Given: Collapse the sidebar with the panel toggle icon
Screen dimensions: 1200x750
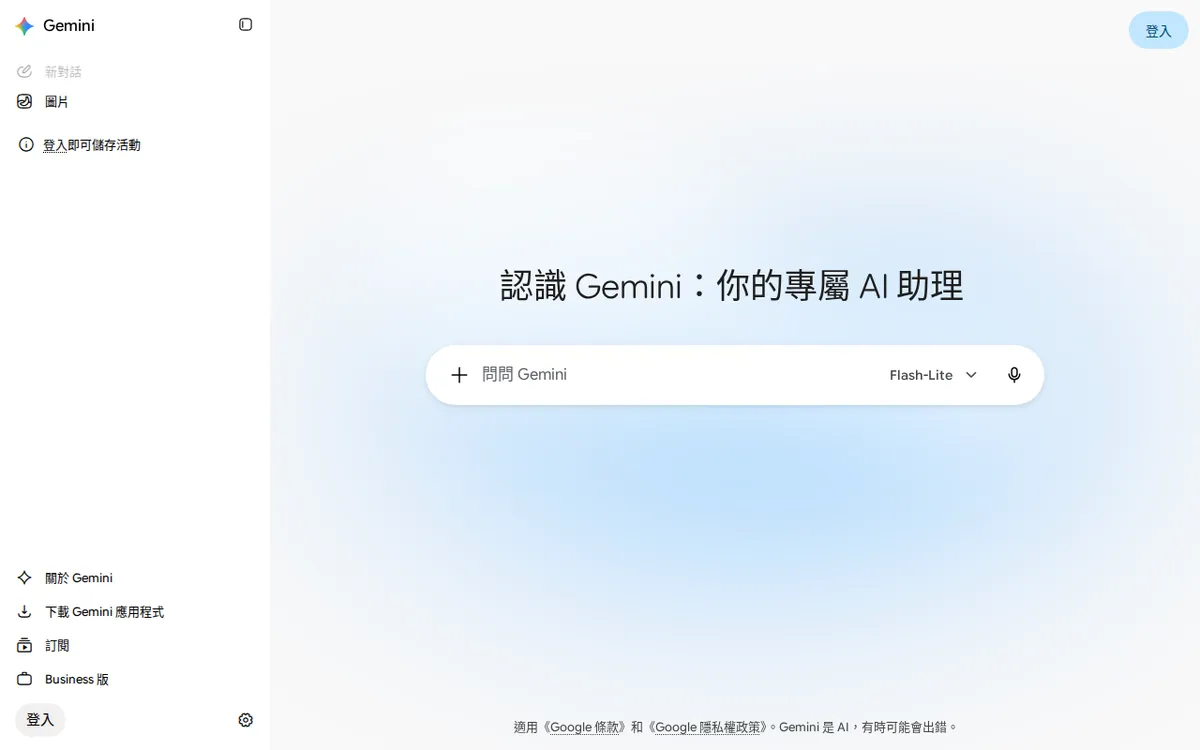Looking at the screenshot, I should (x=246, y=25).
